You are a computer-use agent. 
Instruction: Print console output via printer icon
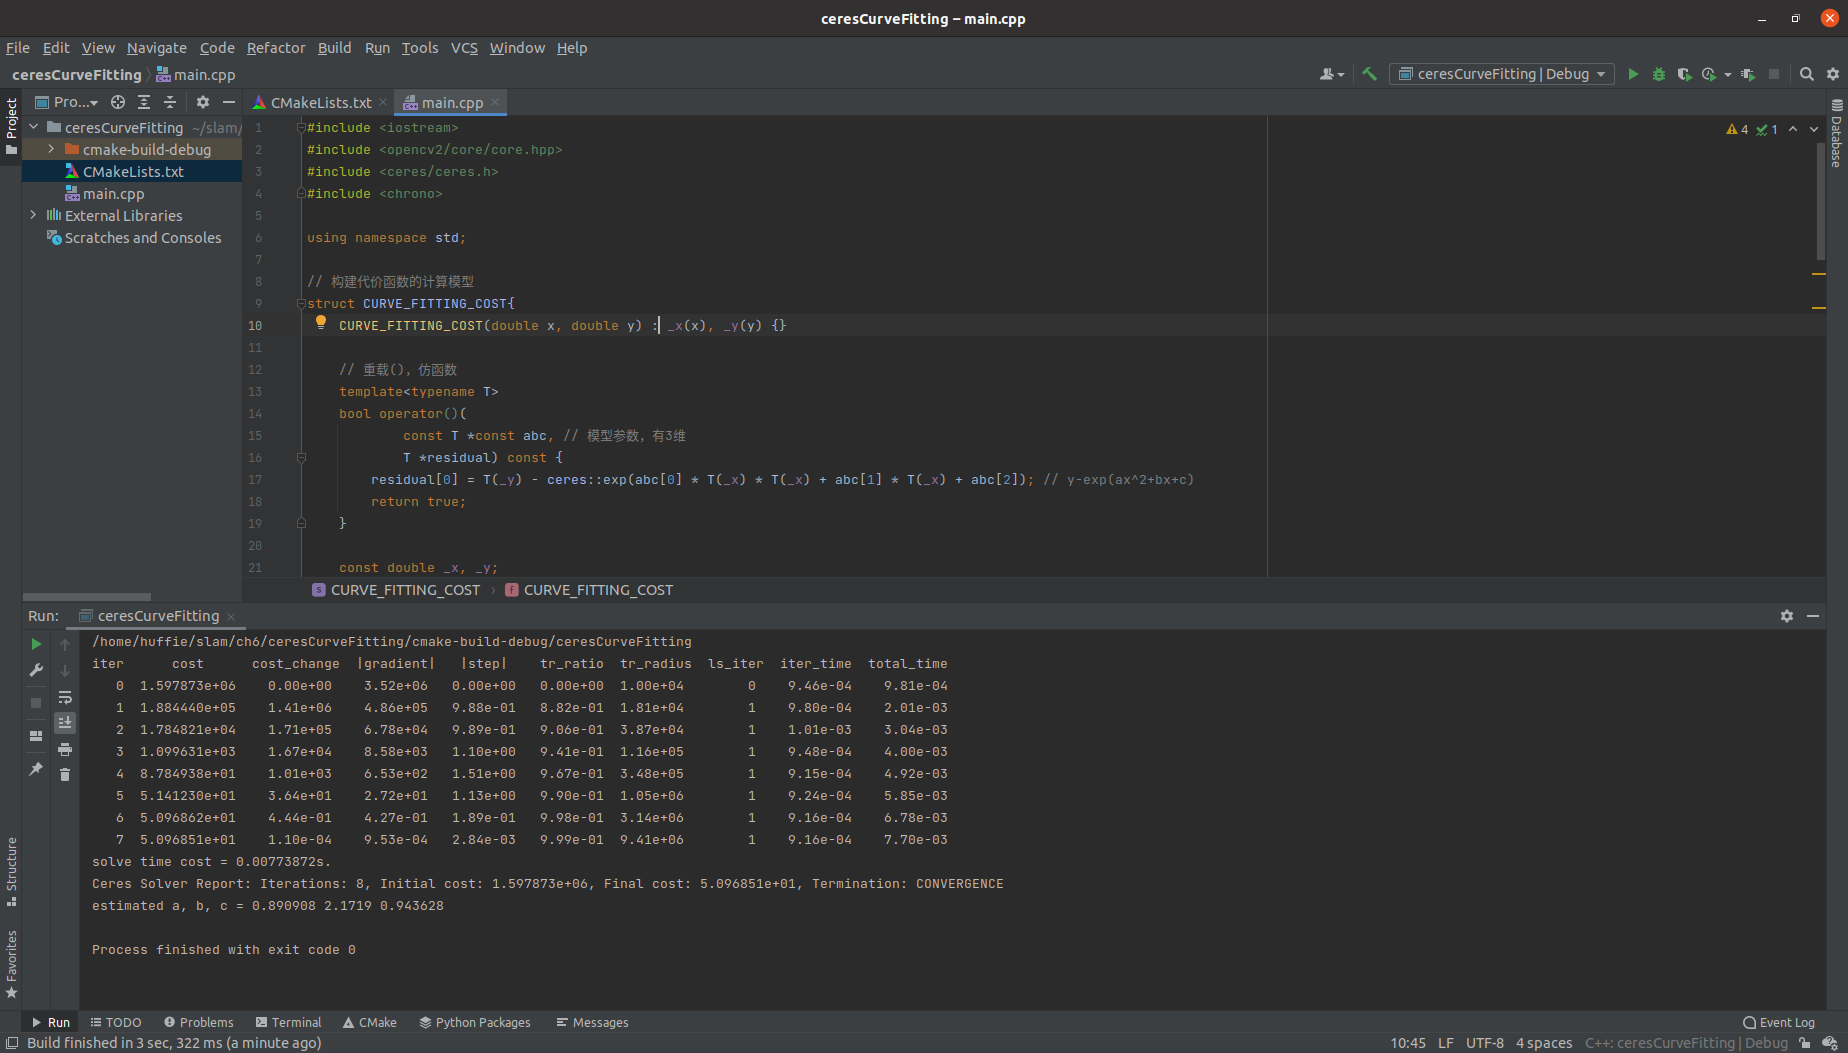65,750
